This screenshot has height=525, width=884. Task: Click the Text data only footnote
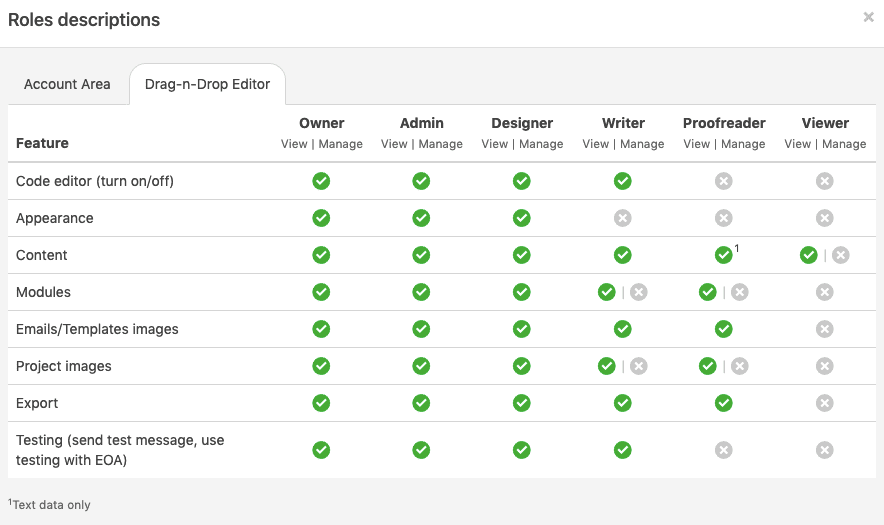50,505
